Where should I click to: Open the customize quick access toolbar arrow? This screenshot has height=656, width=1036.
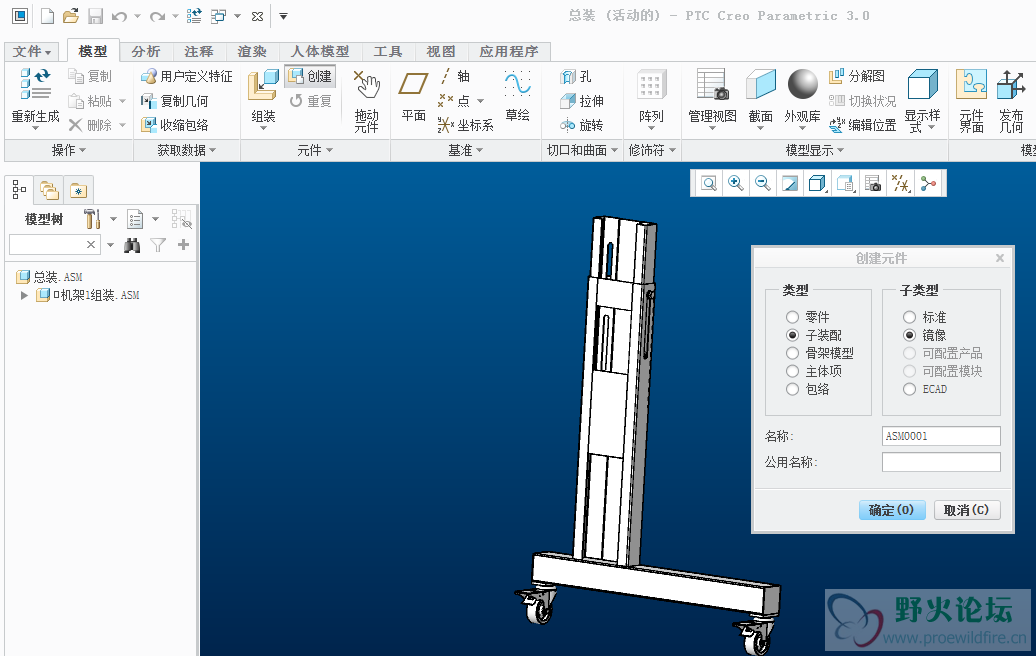[283, 17]
